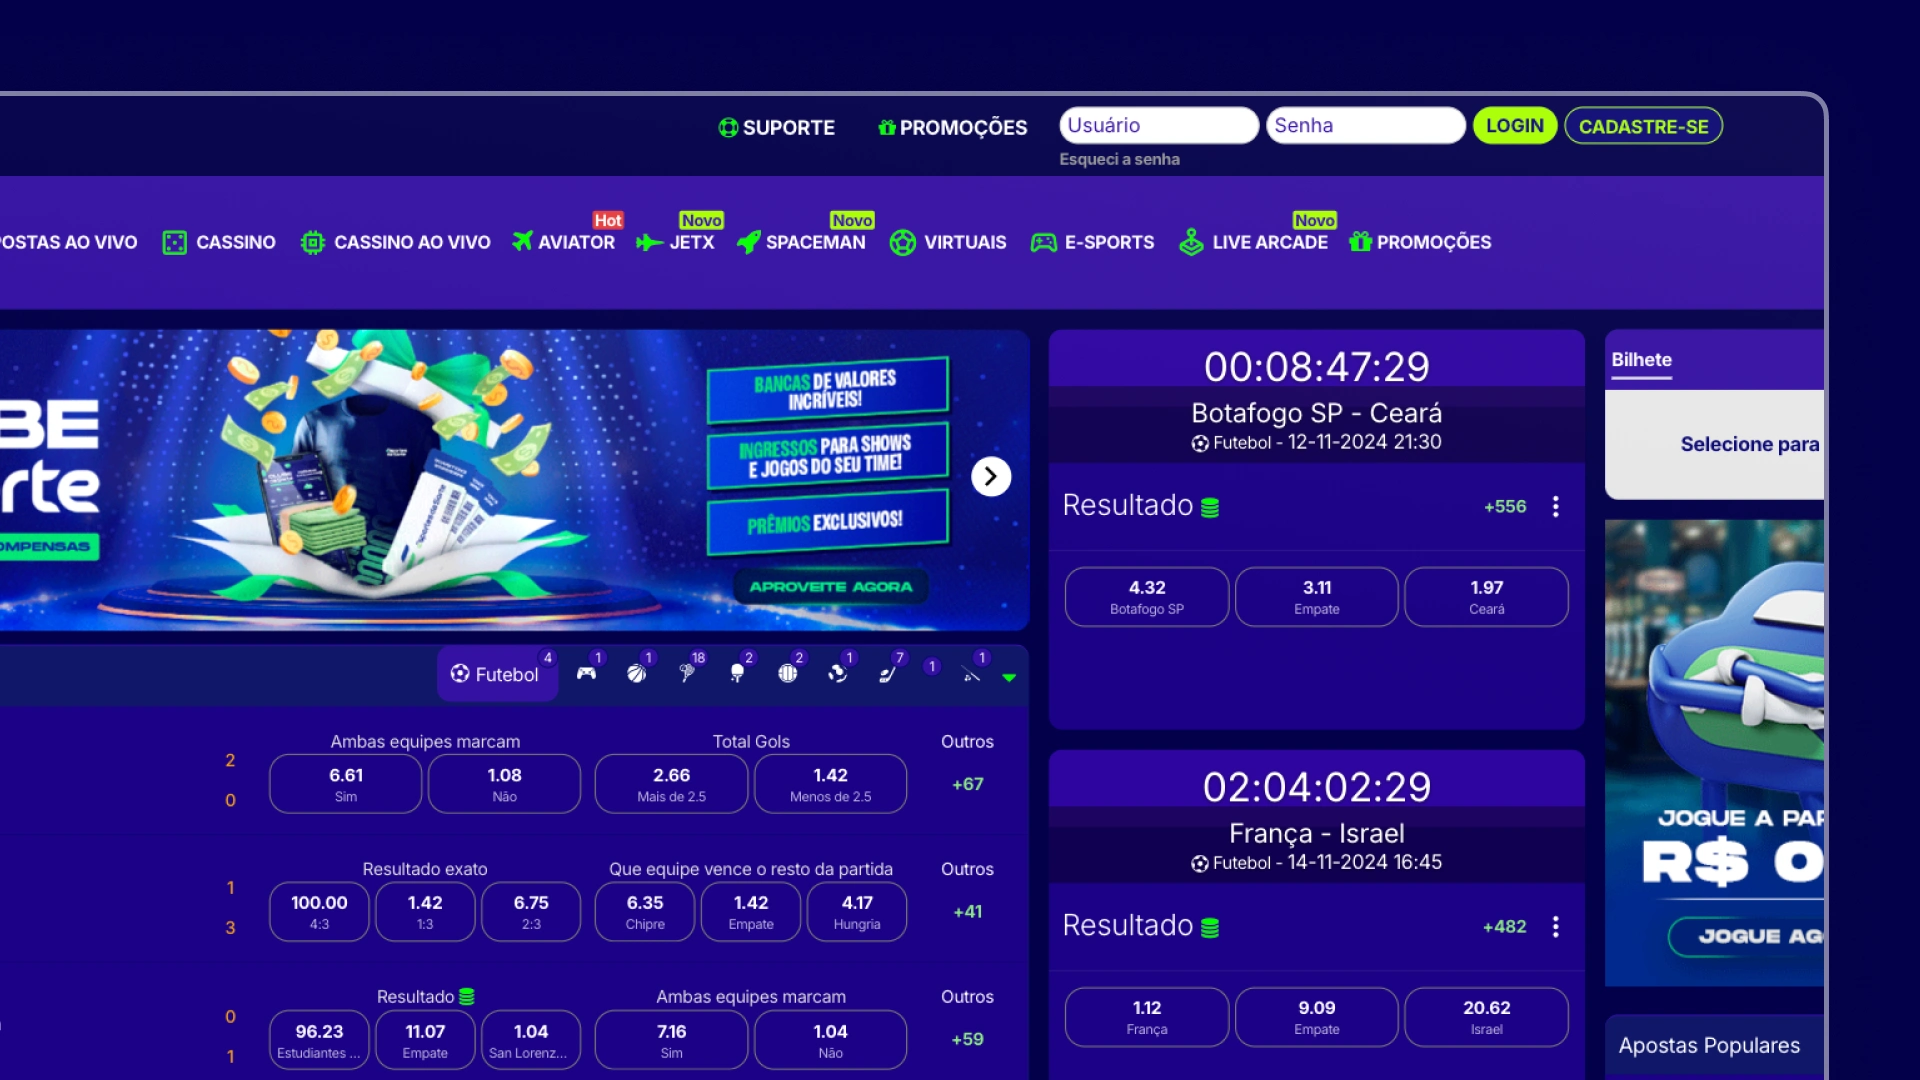Select the Futebol sport tab icon
This screenshot has width=1920, height=1080.
click(x=462, y=673)
